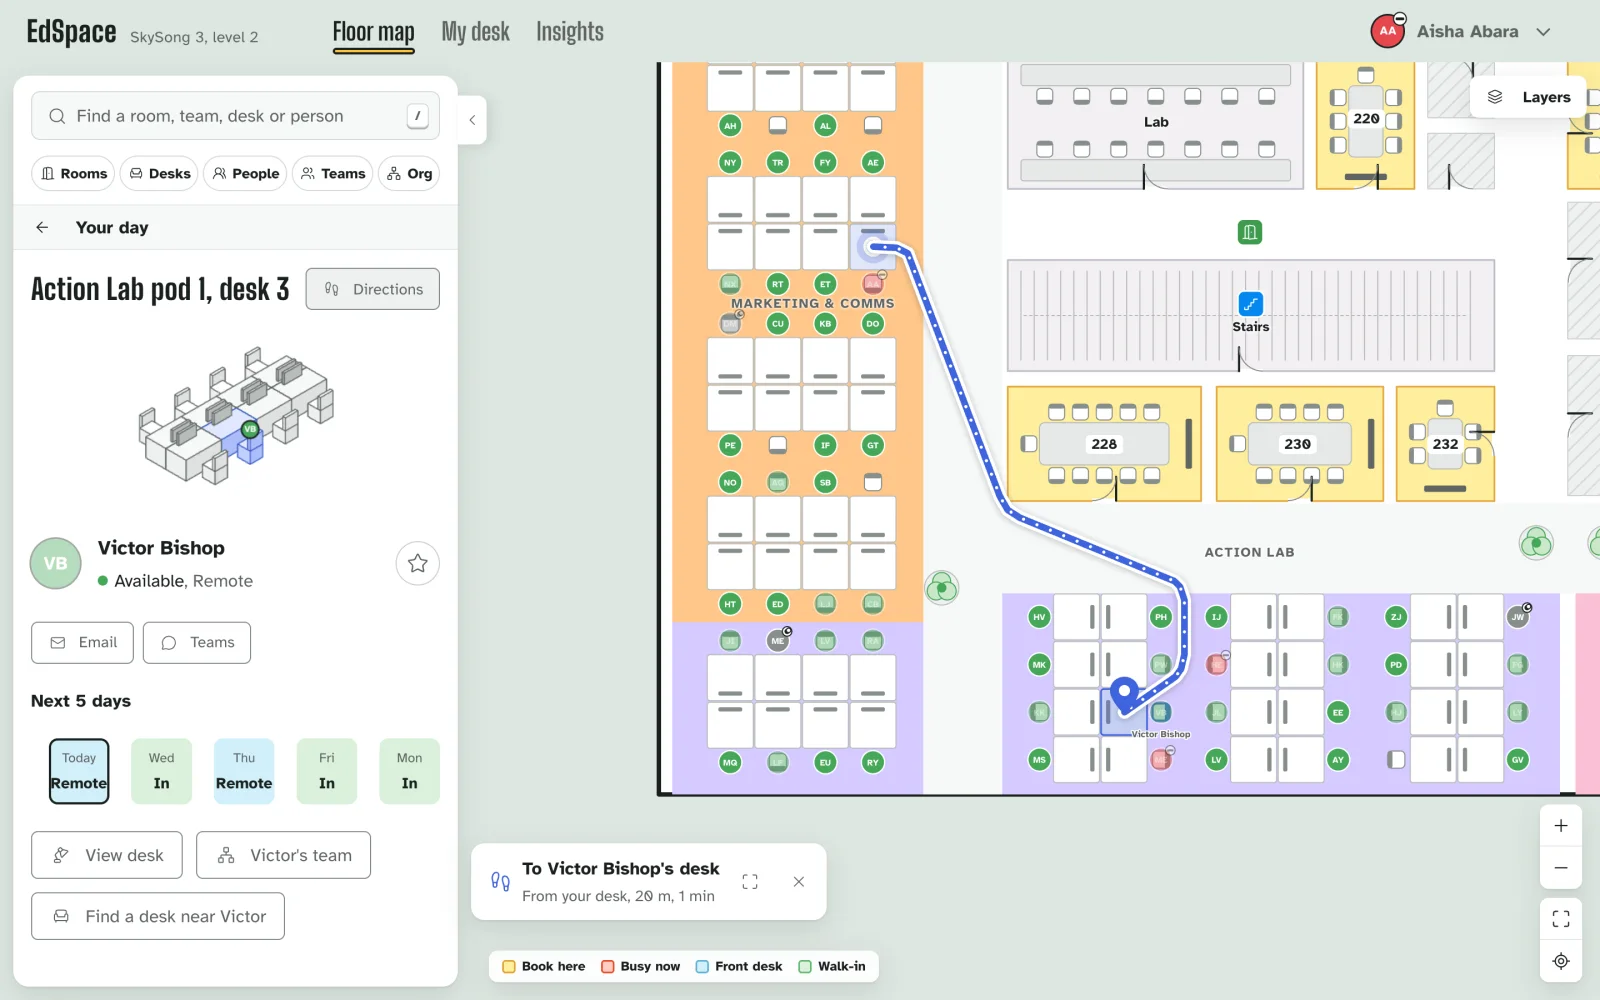Switch to the My desk tab
The width and height of the screenshot is (1600, 1000).
pyautogui.click(x=476, y=33)
